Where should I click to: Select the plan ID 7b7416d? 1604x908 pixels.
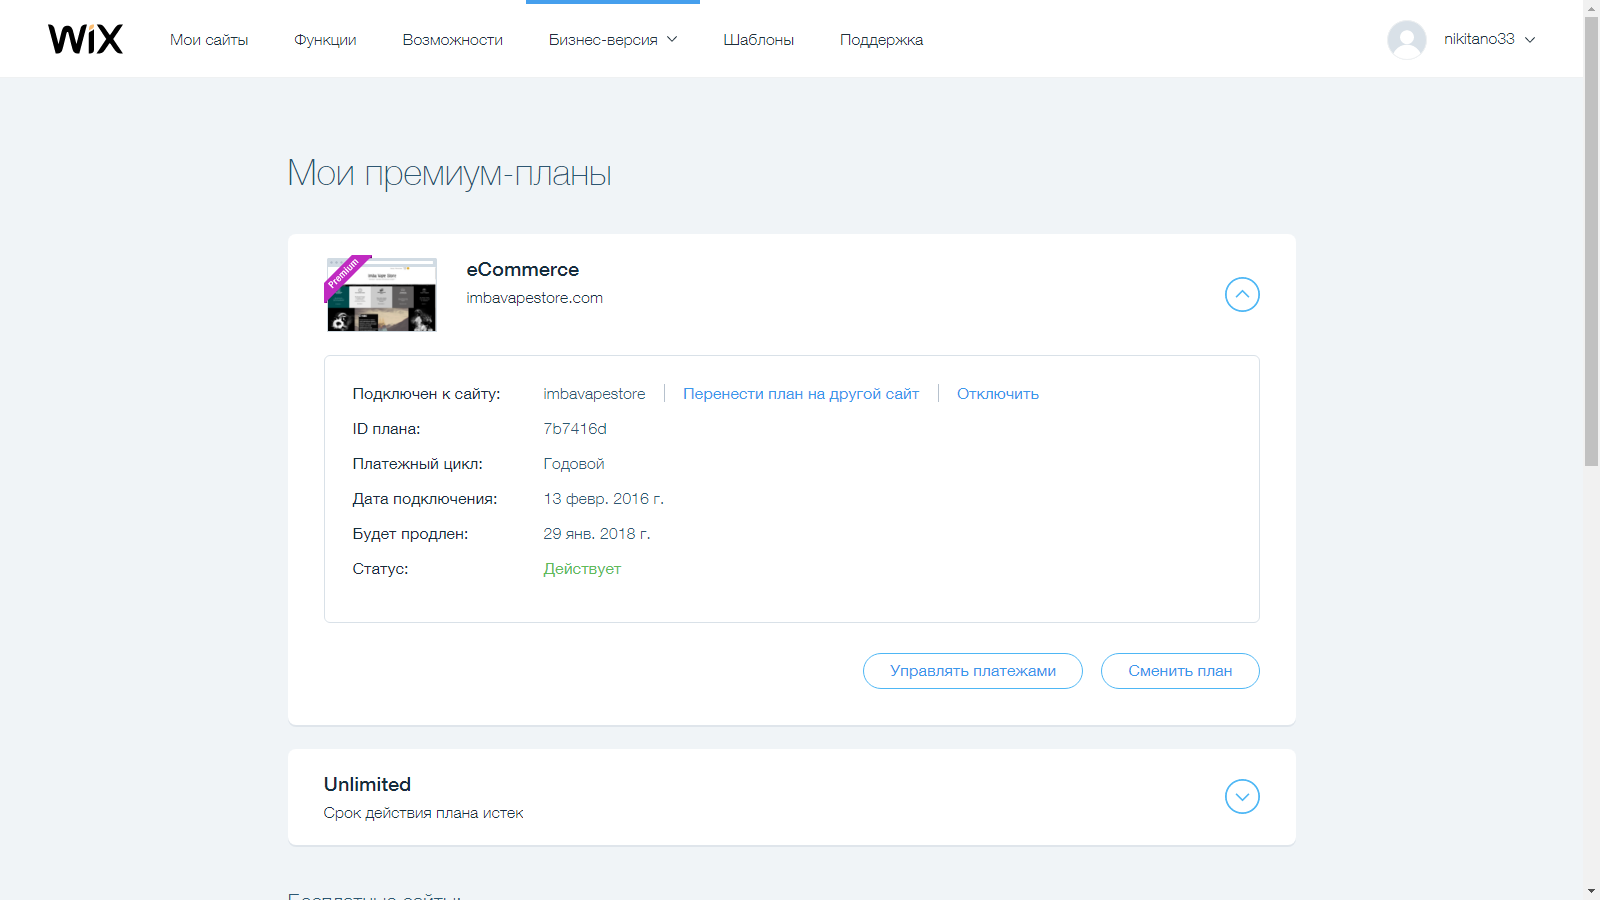575,429
